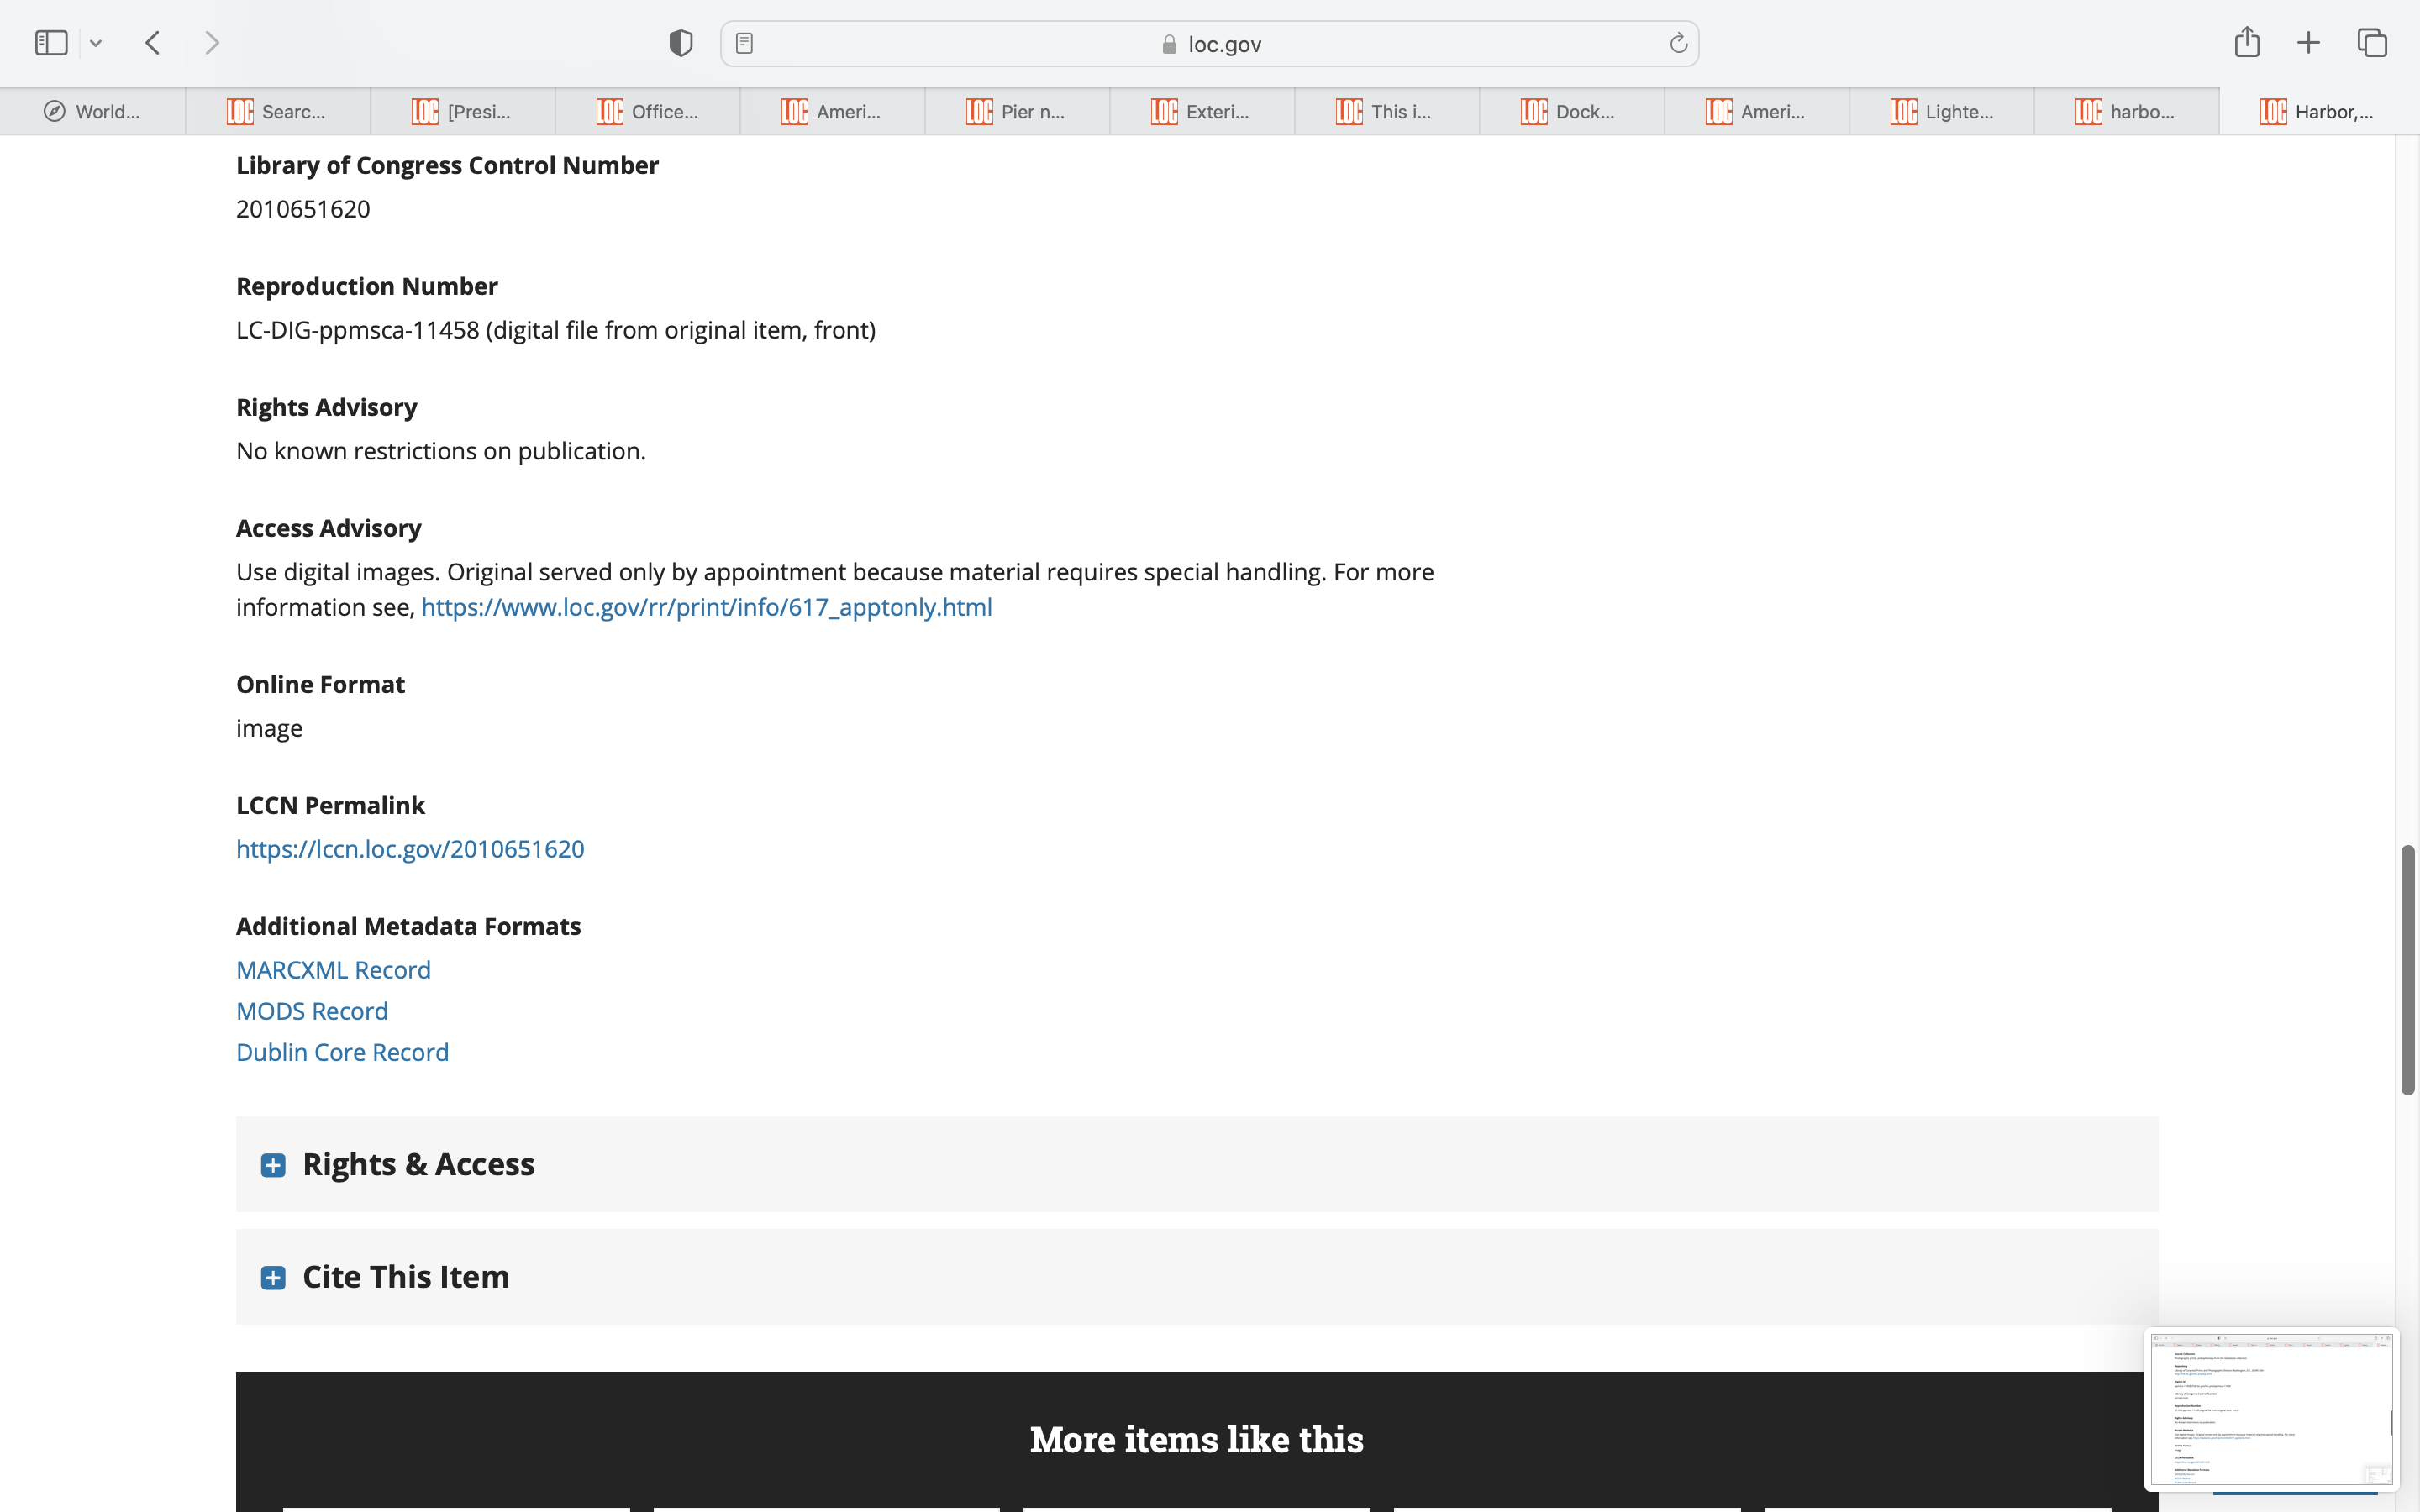Open the Dublin Core Record link

click(342, 1052)
